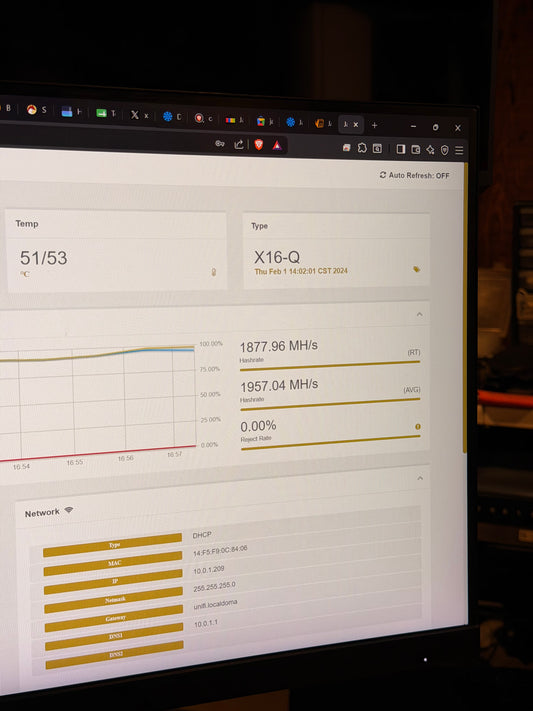Click the share page icon
This screenshot has height=711, width=533.
tap(239, 144)
